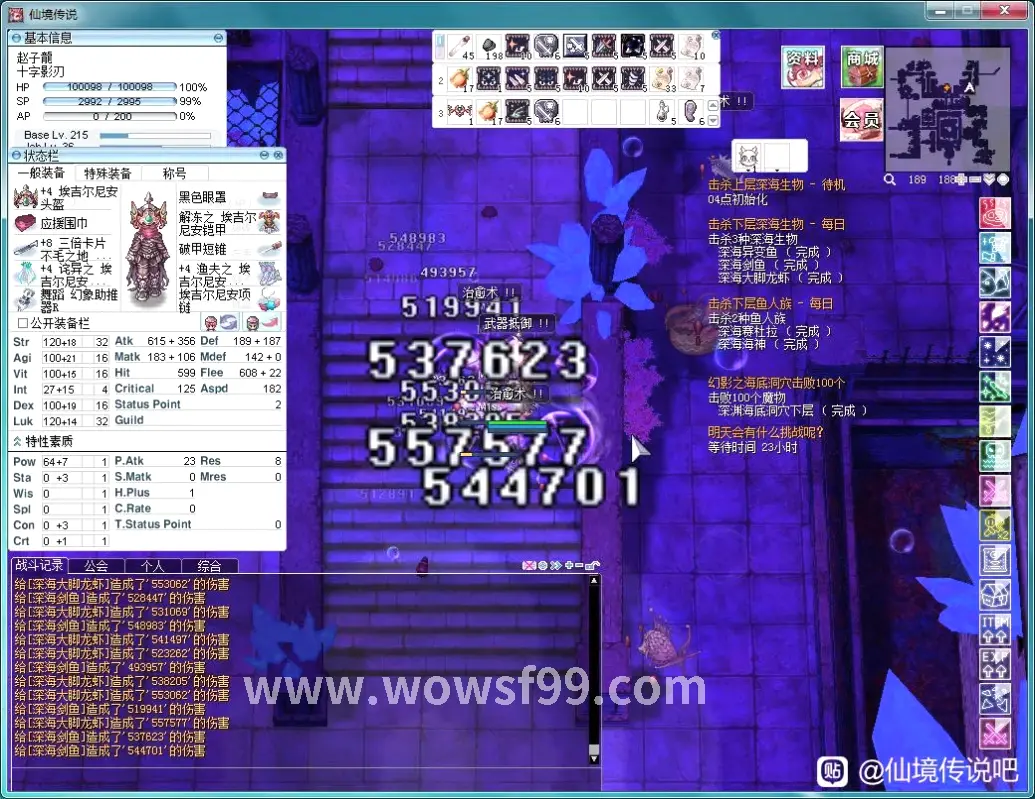
Task: Click the ITEM boost buff icon
Action: click(995, 631)
